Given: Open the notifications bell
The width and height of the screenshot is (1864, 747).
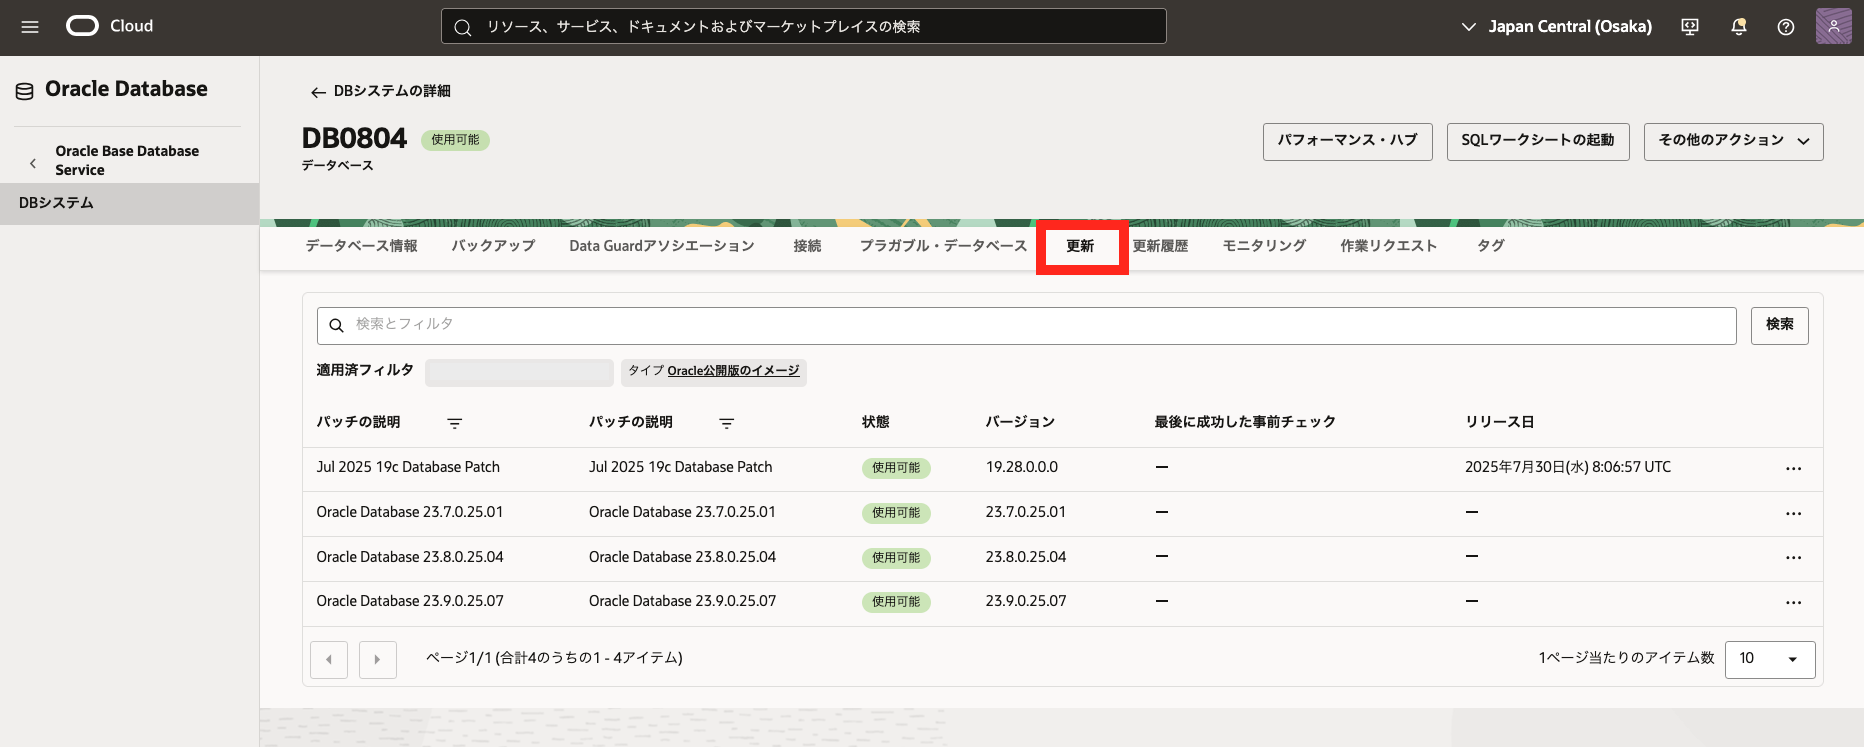Looking at the screenshot, I should click(x=1739, y=27).
